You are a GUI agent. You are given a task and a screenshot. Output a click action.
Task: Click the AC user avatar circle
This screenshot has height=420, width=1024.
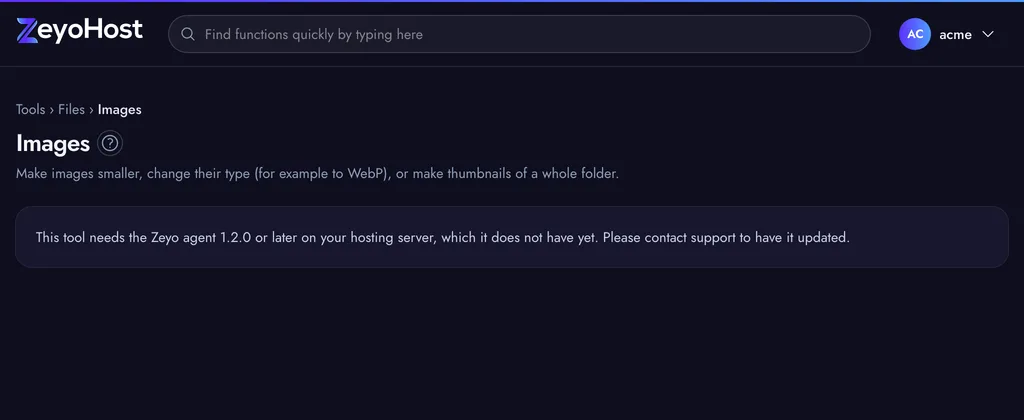pyautogui.click(x=915, y=34)
